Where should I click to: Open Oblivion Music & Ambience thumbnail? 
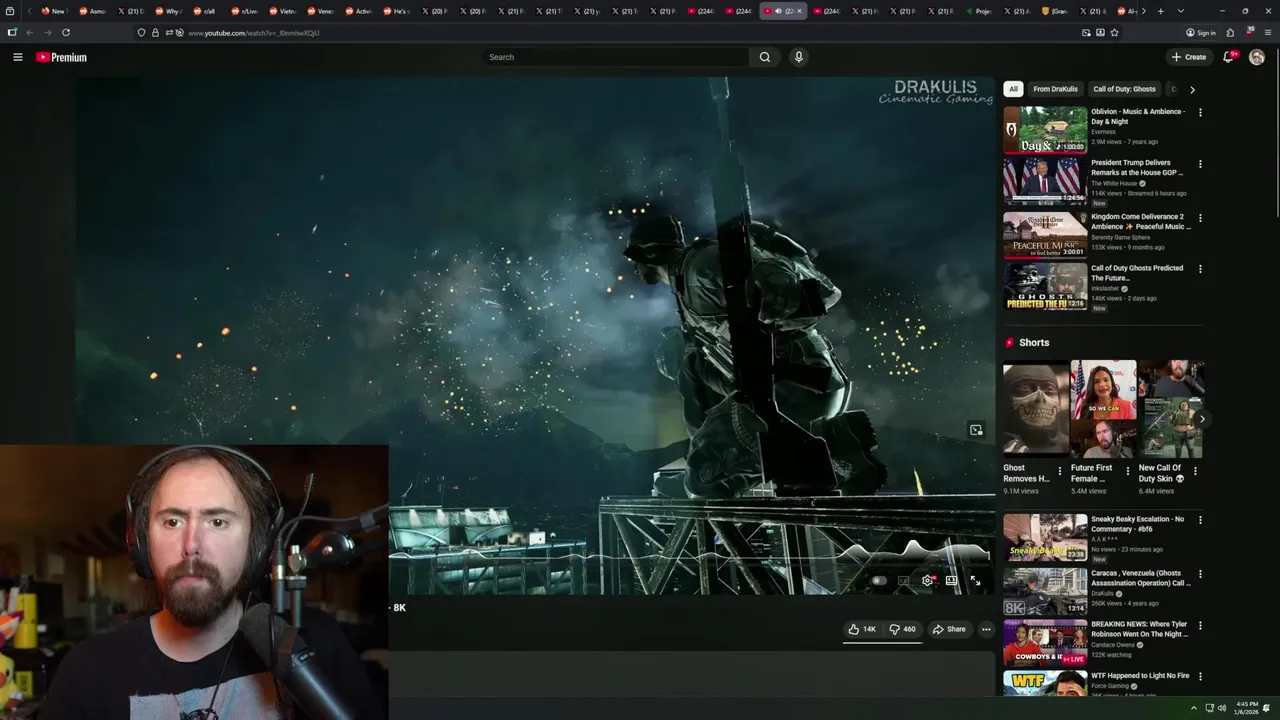(1045, 130)
